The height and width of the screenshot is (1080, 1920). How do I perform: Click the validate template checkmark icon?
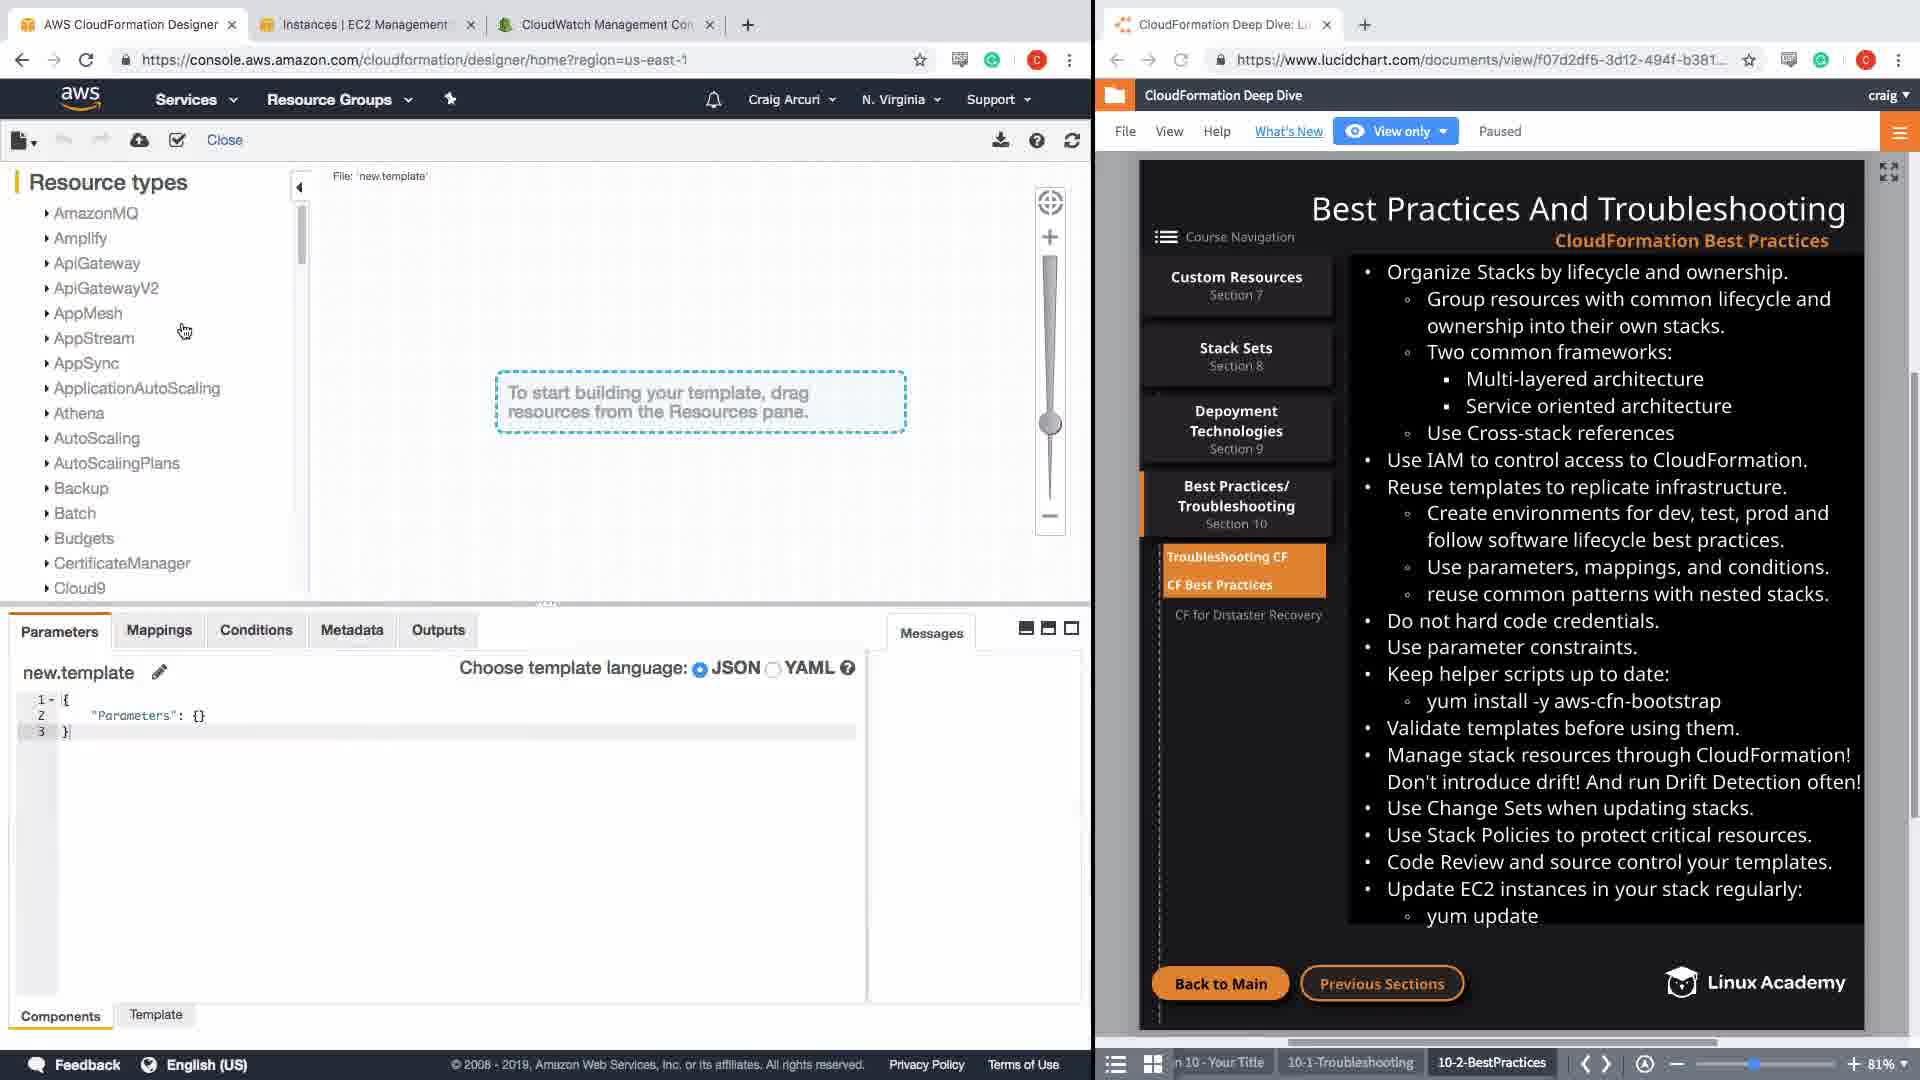click(x=177, y=140)
